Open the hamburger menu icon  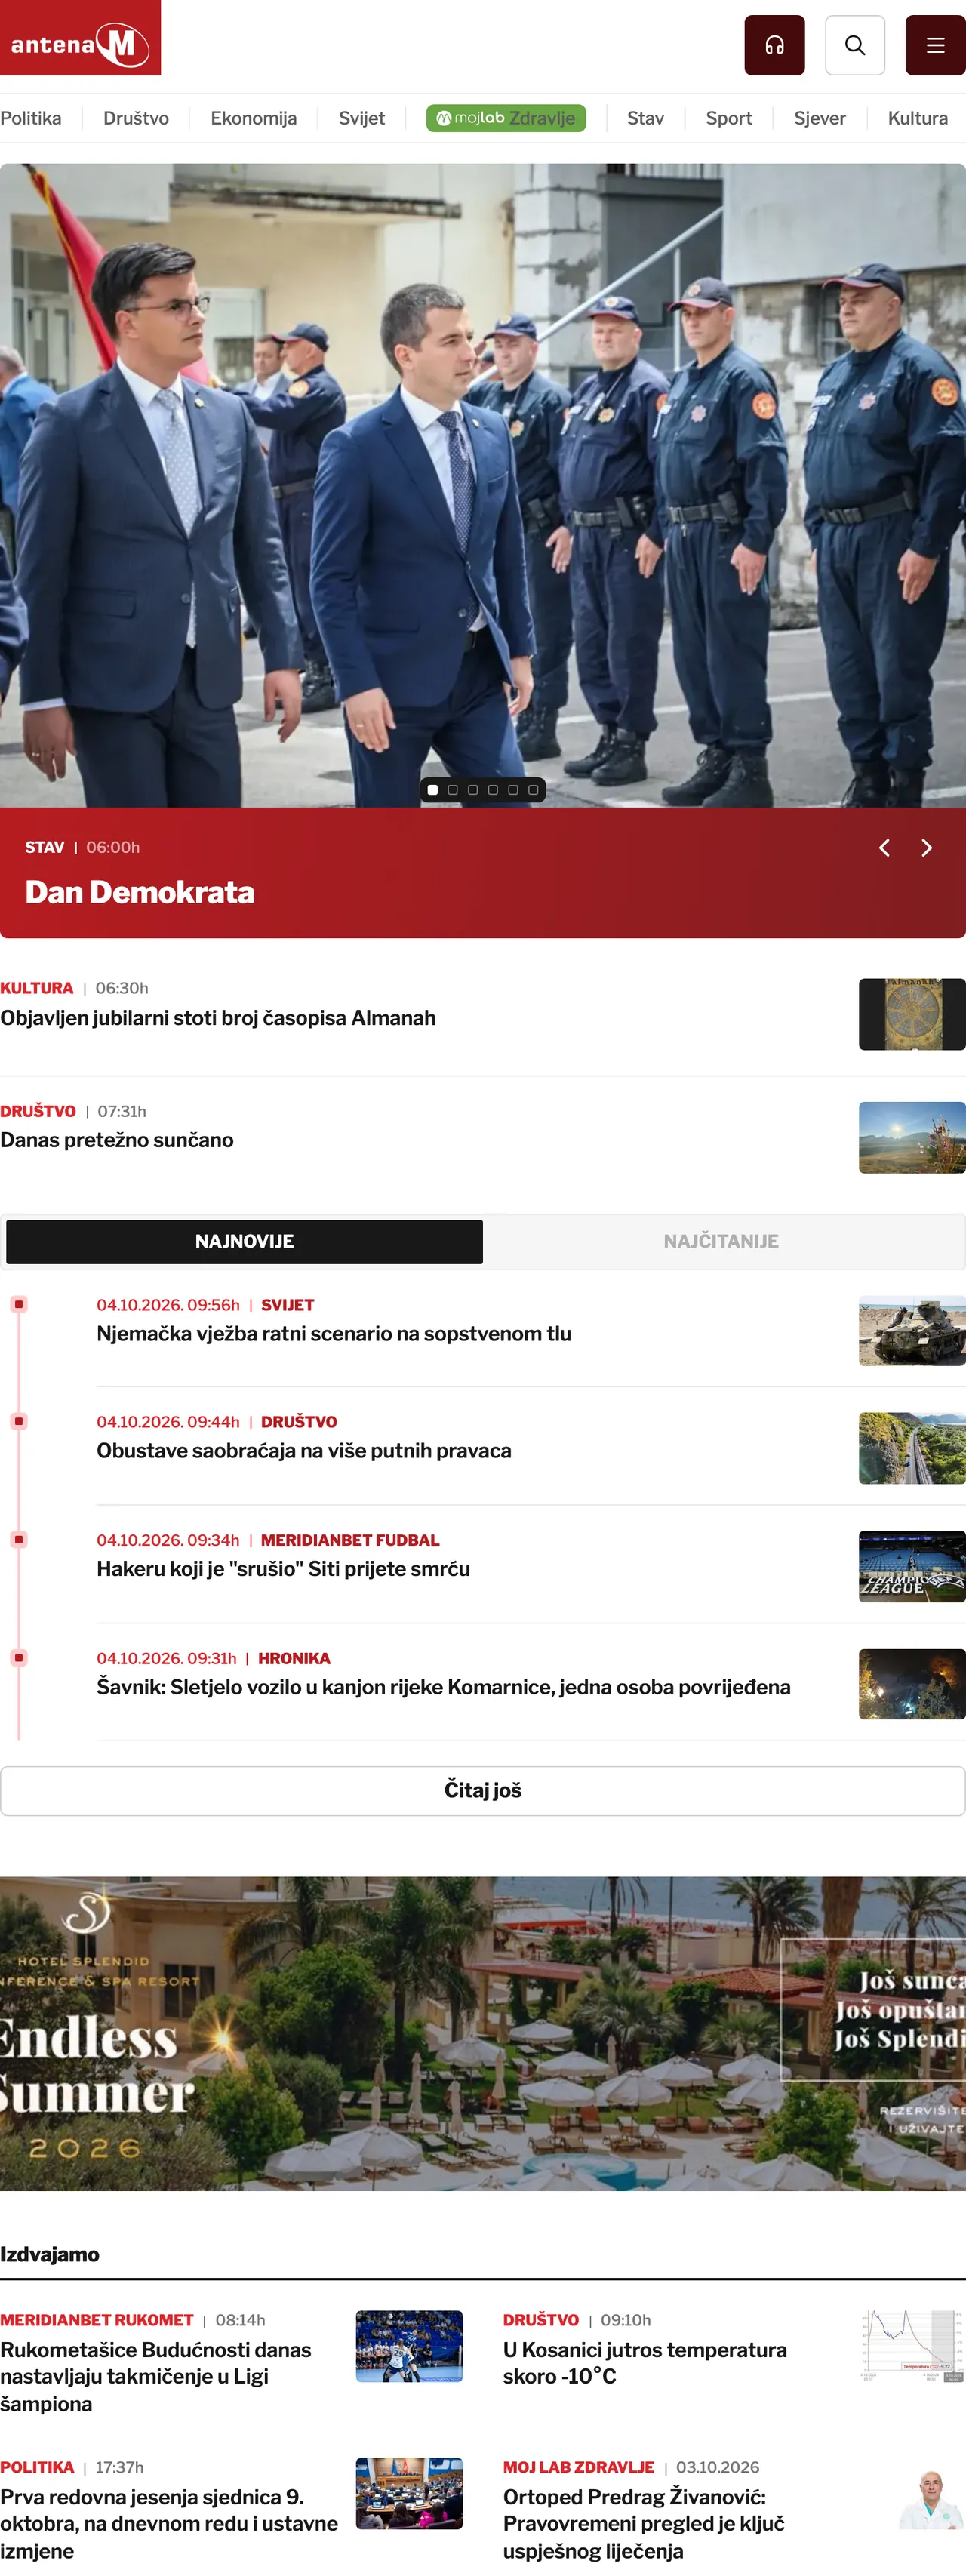(935, 45)
